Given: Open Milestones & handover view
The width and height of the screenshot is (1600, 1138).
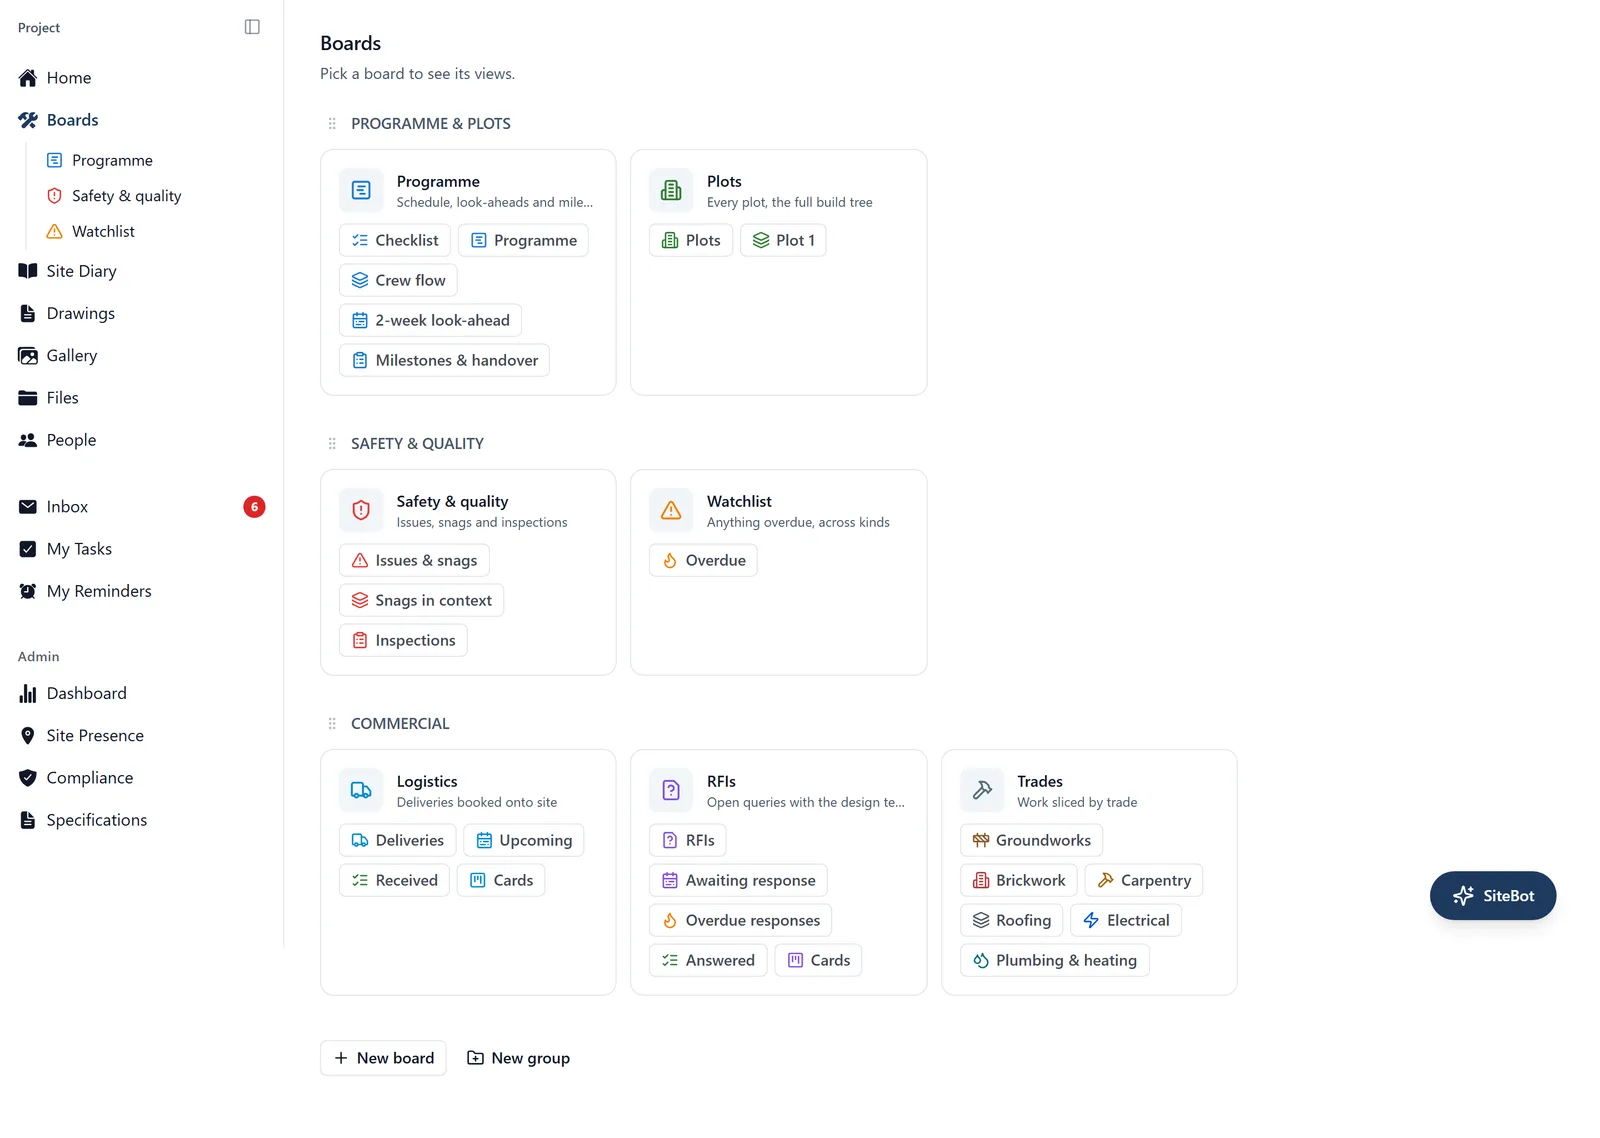Looking at the screenshot, I should pos(444,360).
